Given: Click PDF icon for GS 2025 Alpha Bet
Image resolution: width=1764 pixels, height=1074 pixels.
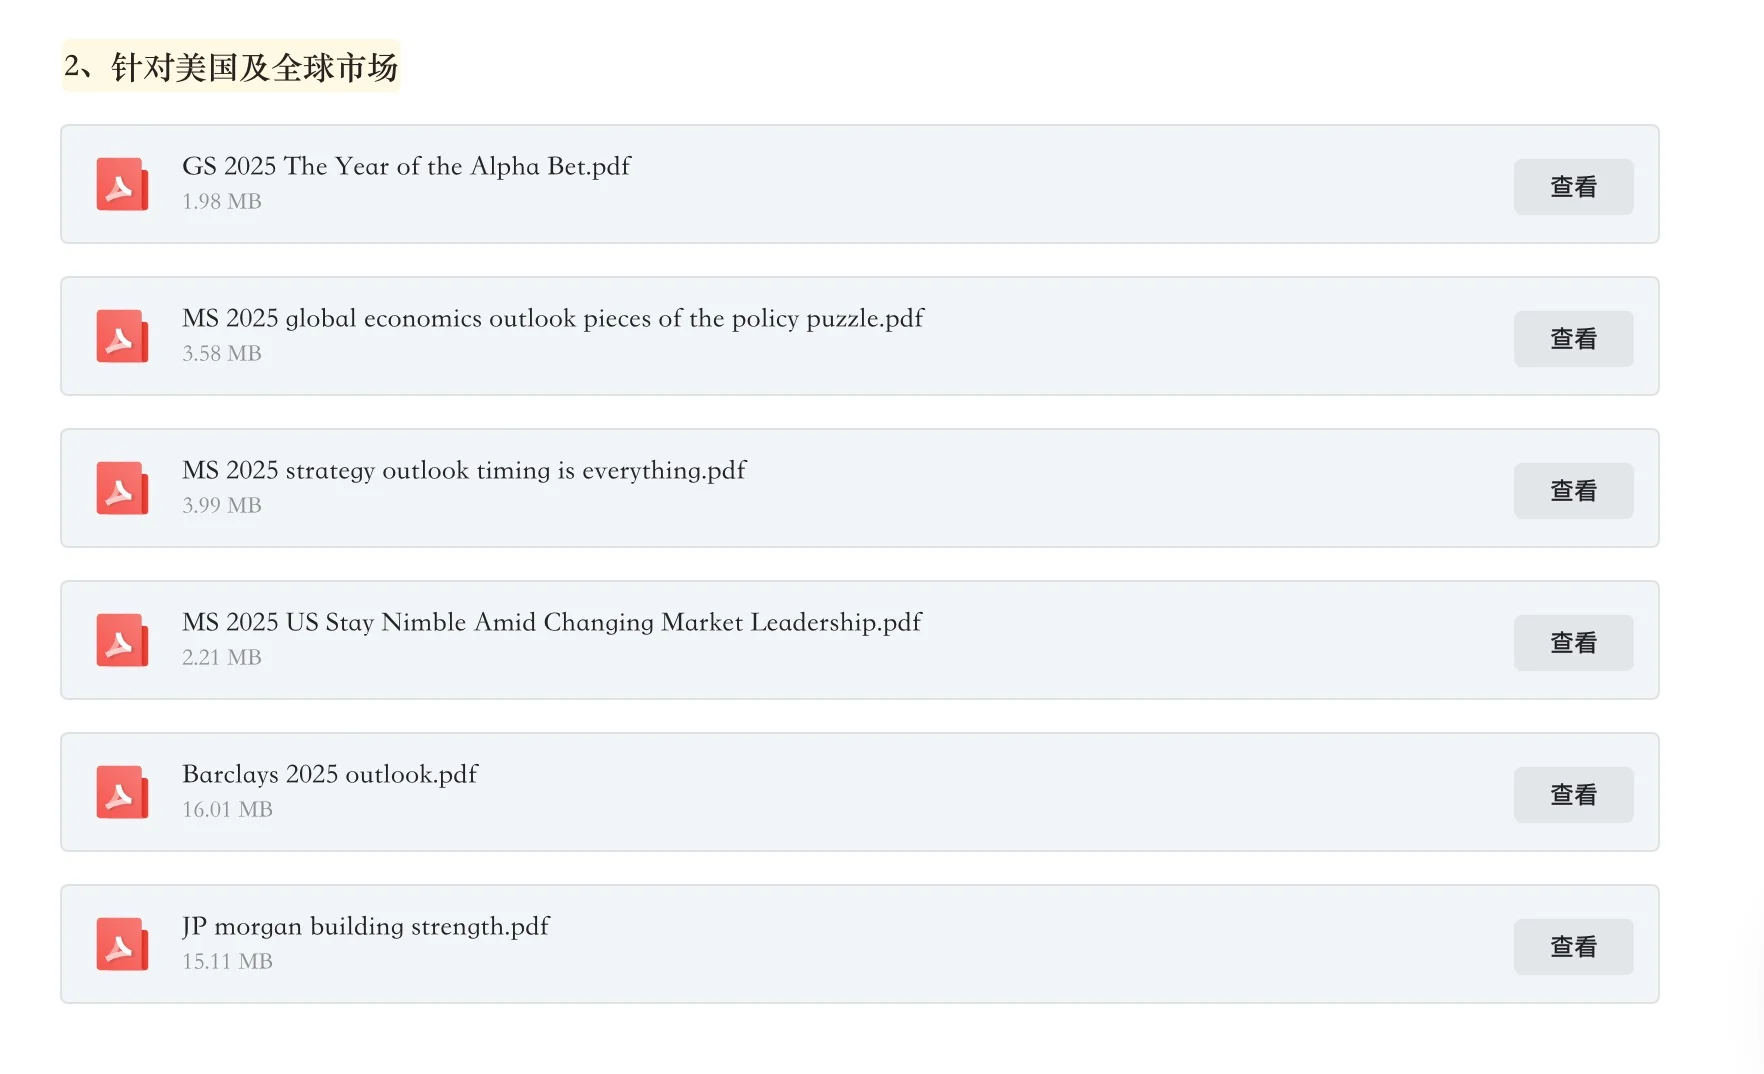Looking at the screenshot, I should click(122, 184).
